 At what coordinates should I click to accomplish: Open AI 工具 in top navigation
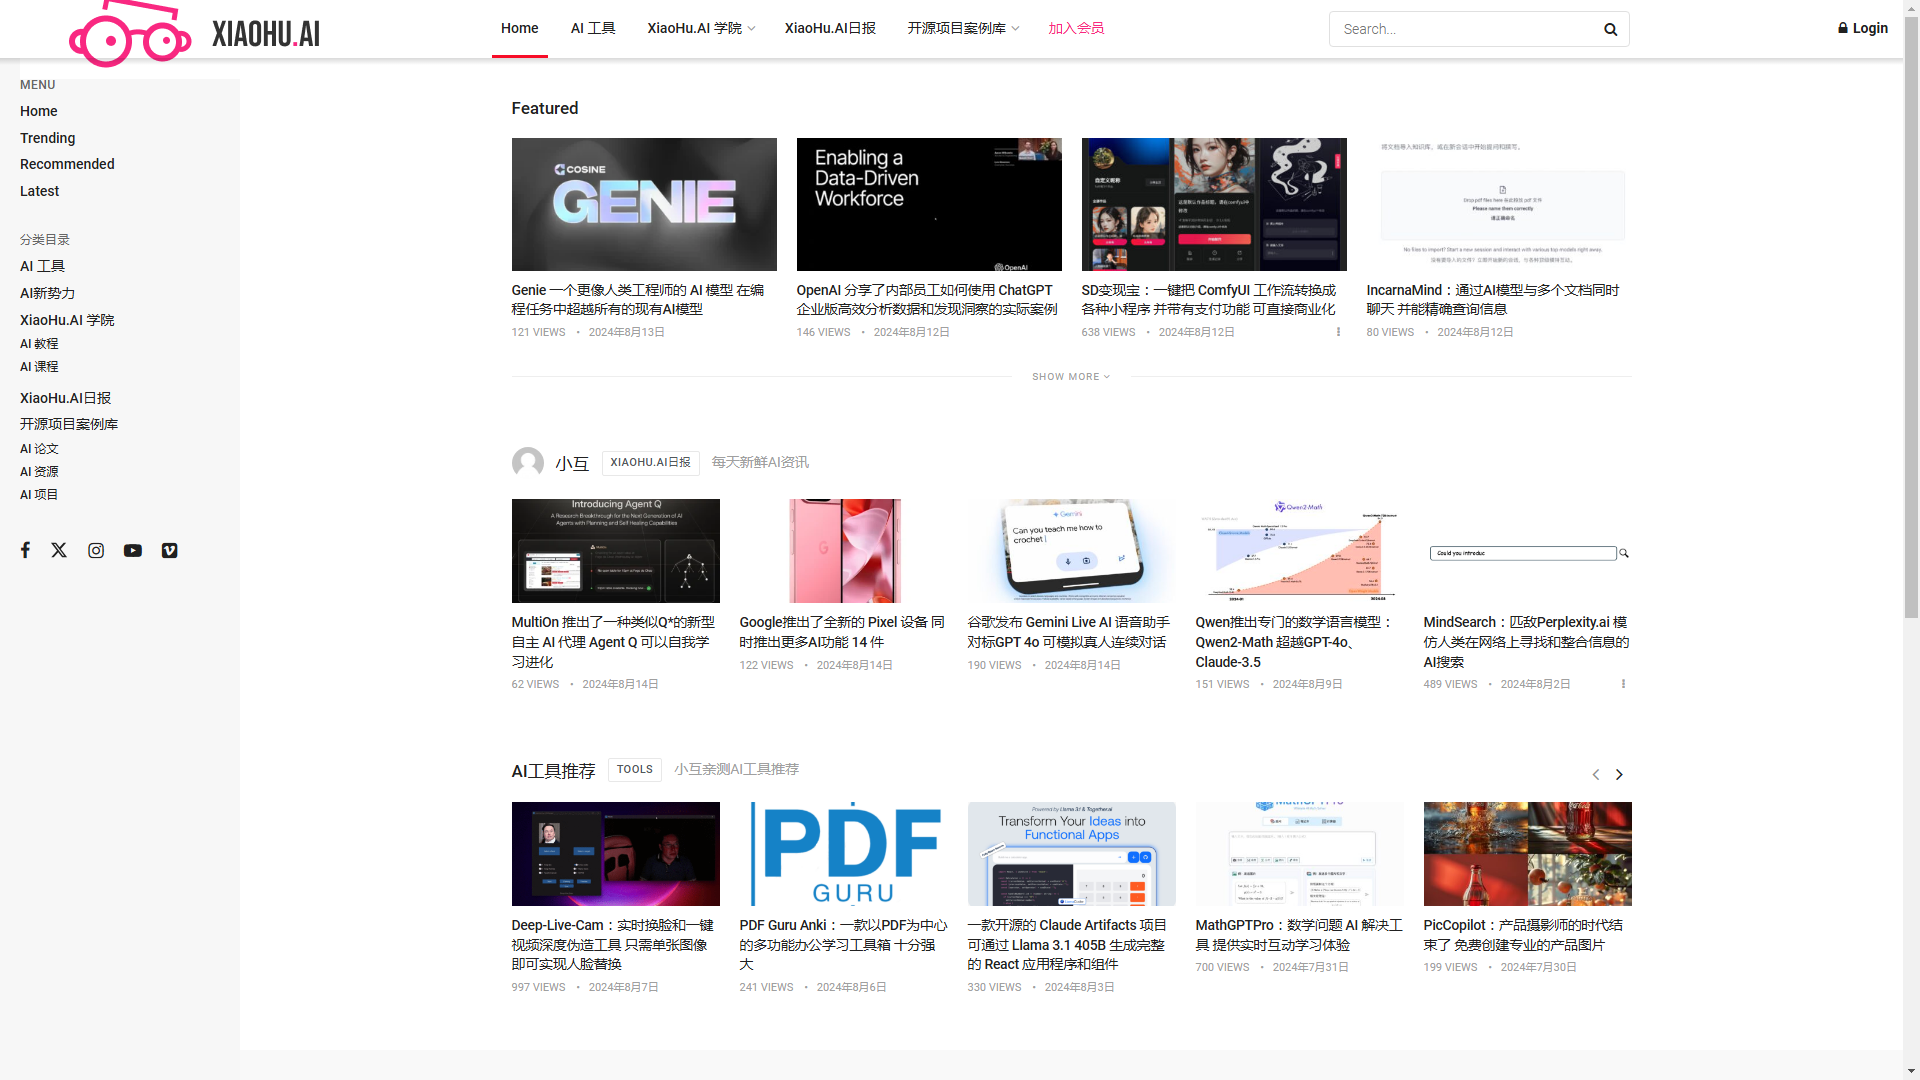coord(593,28)
